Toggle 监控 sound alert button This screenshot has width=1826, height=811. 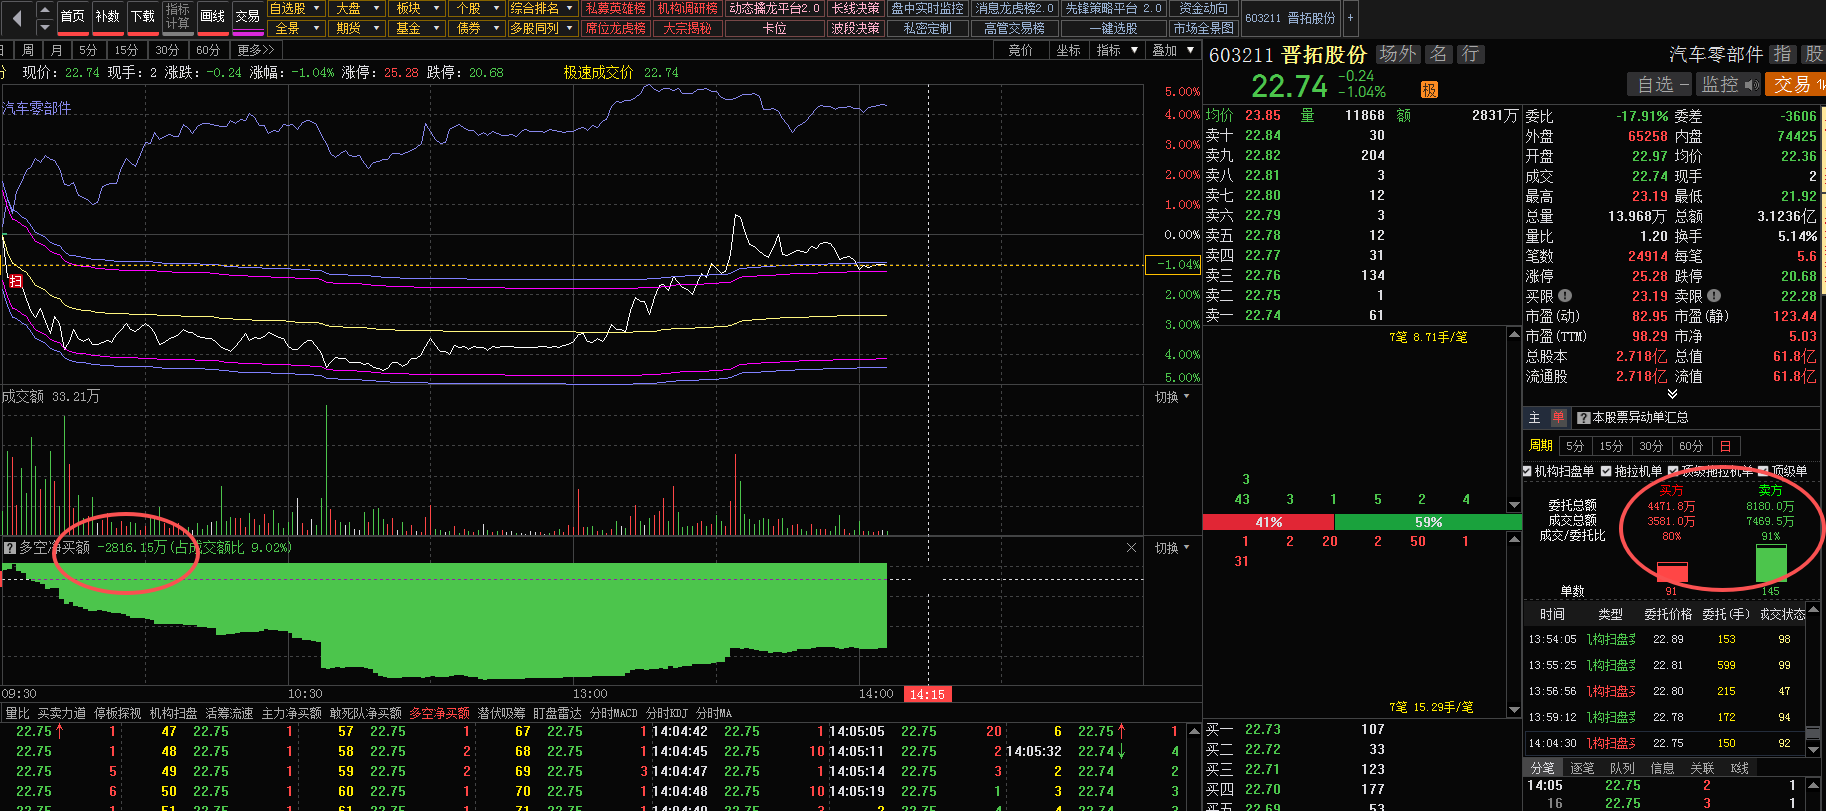tap(1730, 85)
